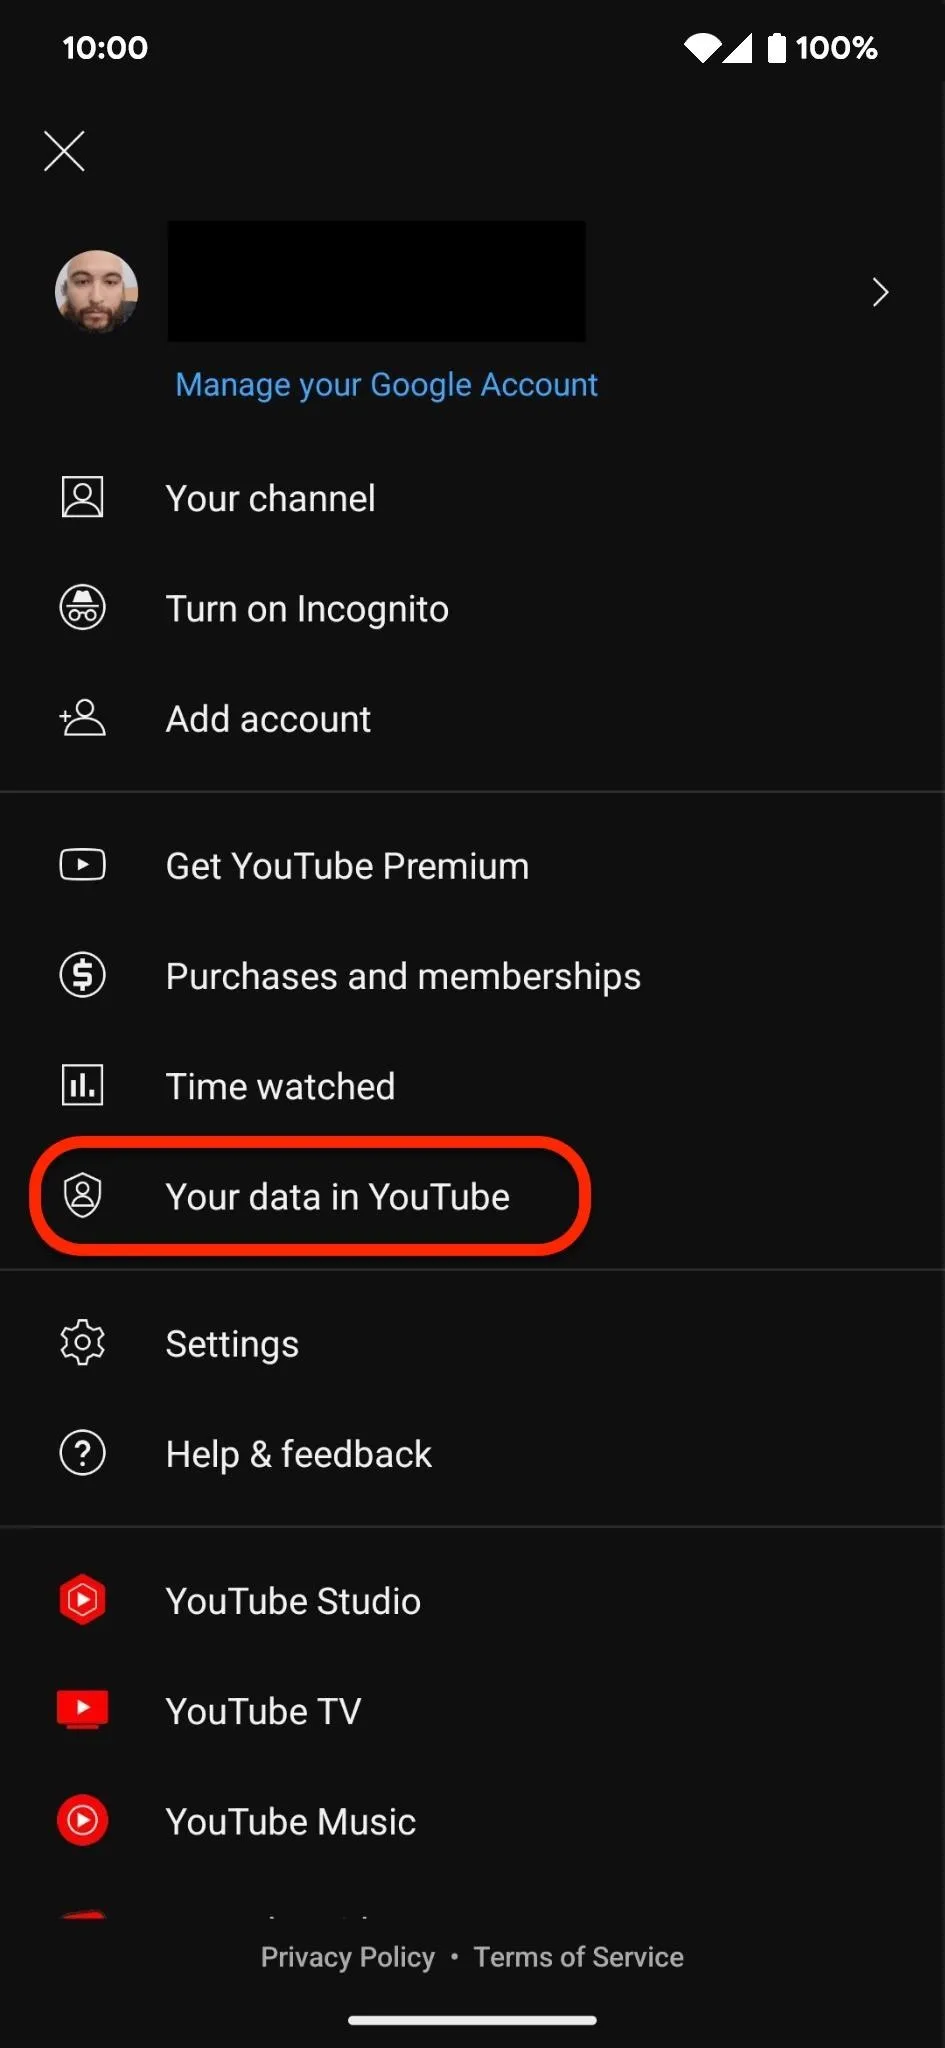Tap the YouTube Music circle icon

click(82, 1820)
